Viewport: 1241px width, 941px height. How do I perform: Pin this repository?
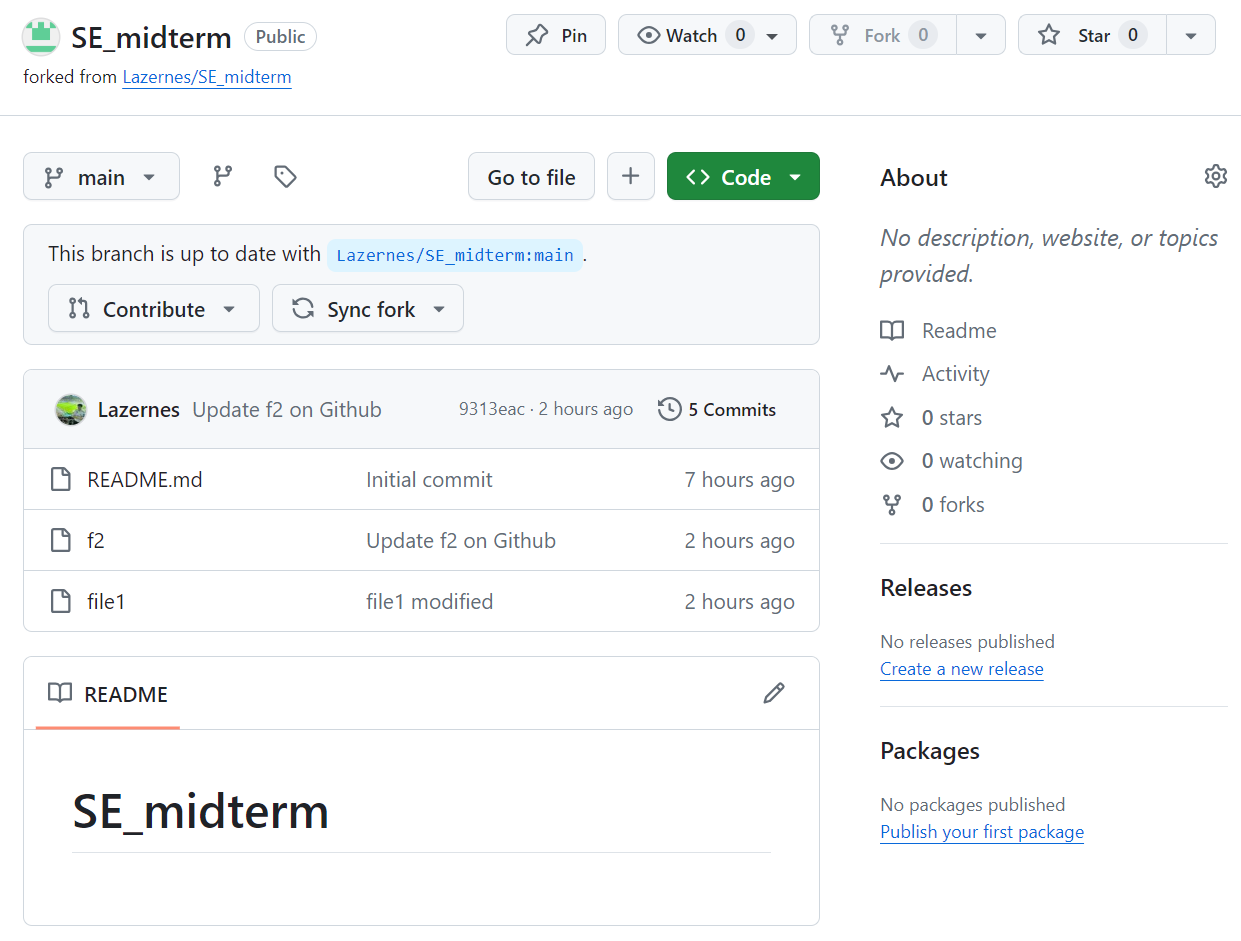[556, 35]
